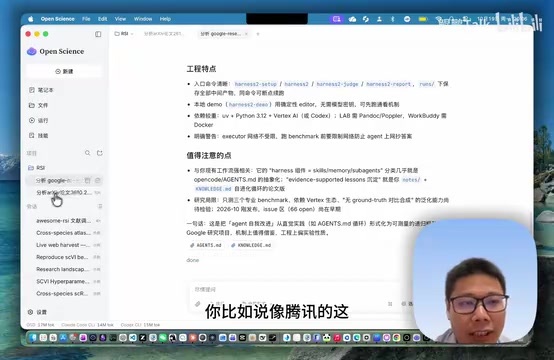
Task: Click the harness2-demo code link
Action: pos(249,105)
